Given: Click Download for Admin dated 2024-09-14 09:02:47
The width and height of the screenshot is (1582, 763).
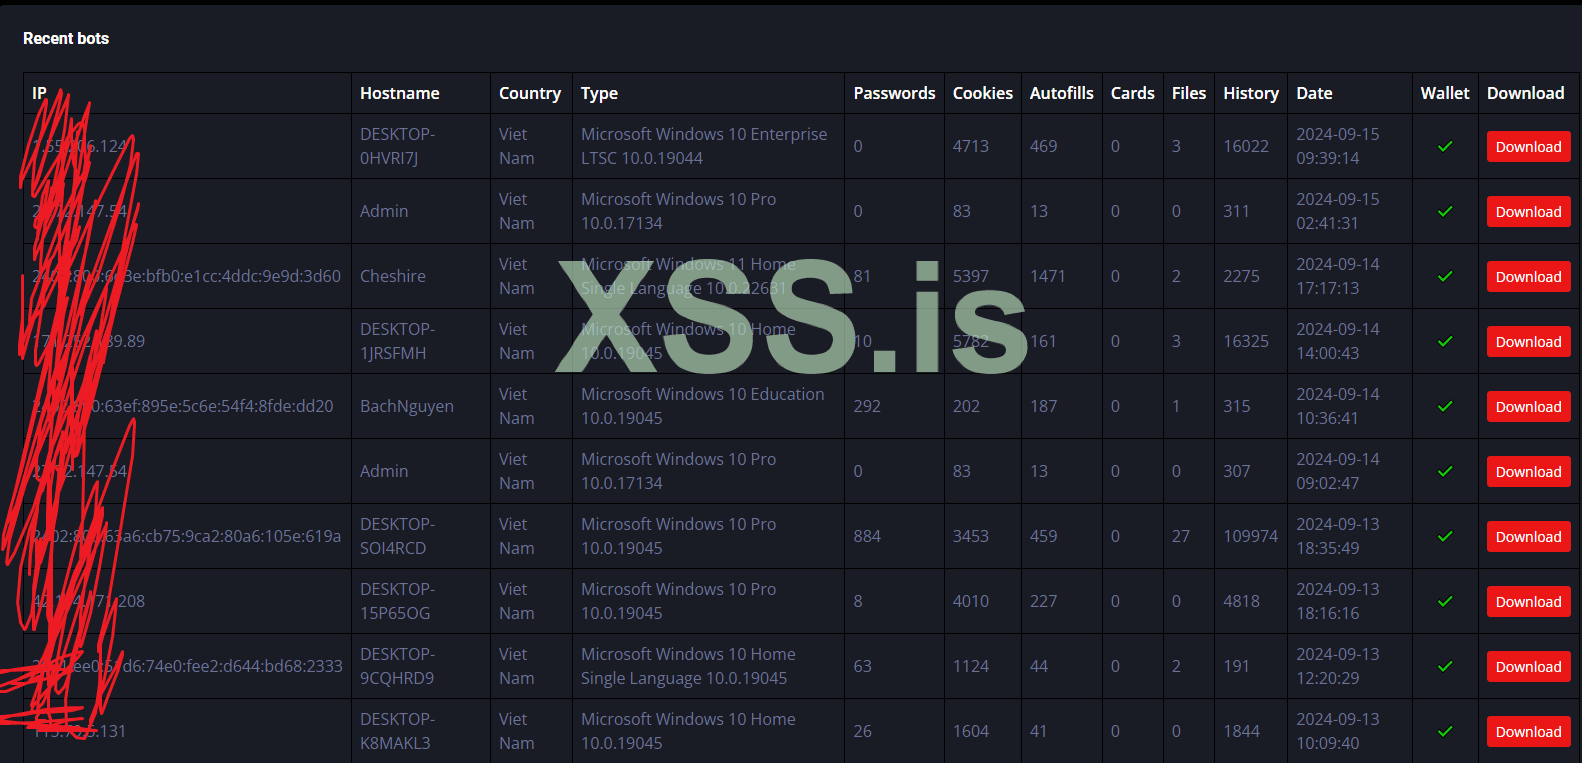Looking at the screenshot, I should pyautogui.click(x=1528, y=471).
